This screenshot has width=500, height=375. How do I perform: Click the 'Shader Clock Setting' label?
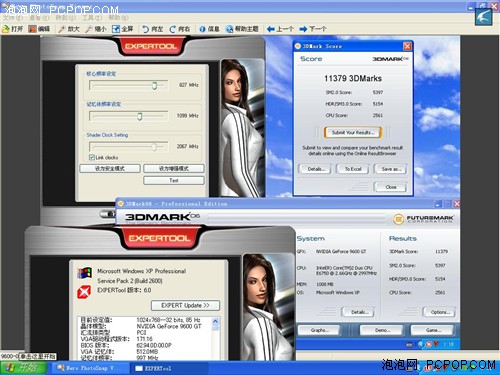107,135
